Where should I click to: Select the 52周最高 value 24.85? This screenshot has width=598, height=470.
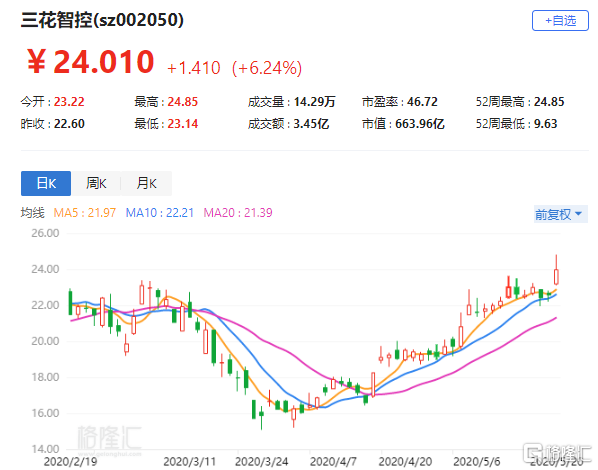coord(549,102)
